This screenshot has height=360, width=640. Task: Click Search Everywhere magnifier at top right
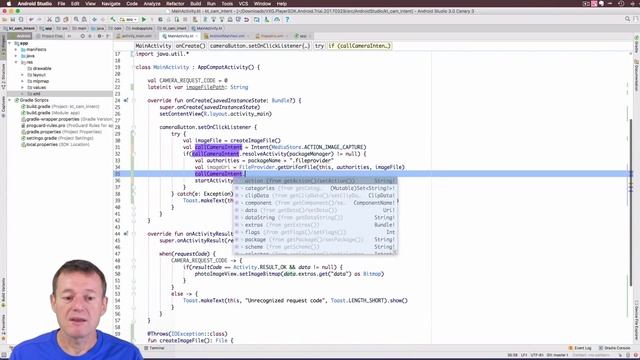pos(627,19)
